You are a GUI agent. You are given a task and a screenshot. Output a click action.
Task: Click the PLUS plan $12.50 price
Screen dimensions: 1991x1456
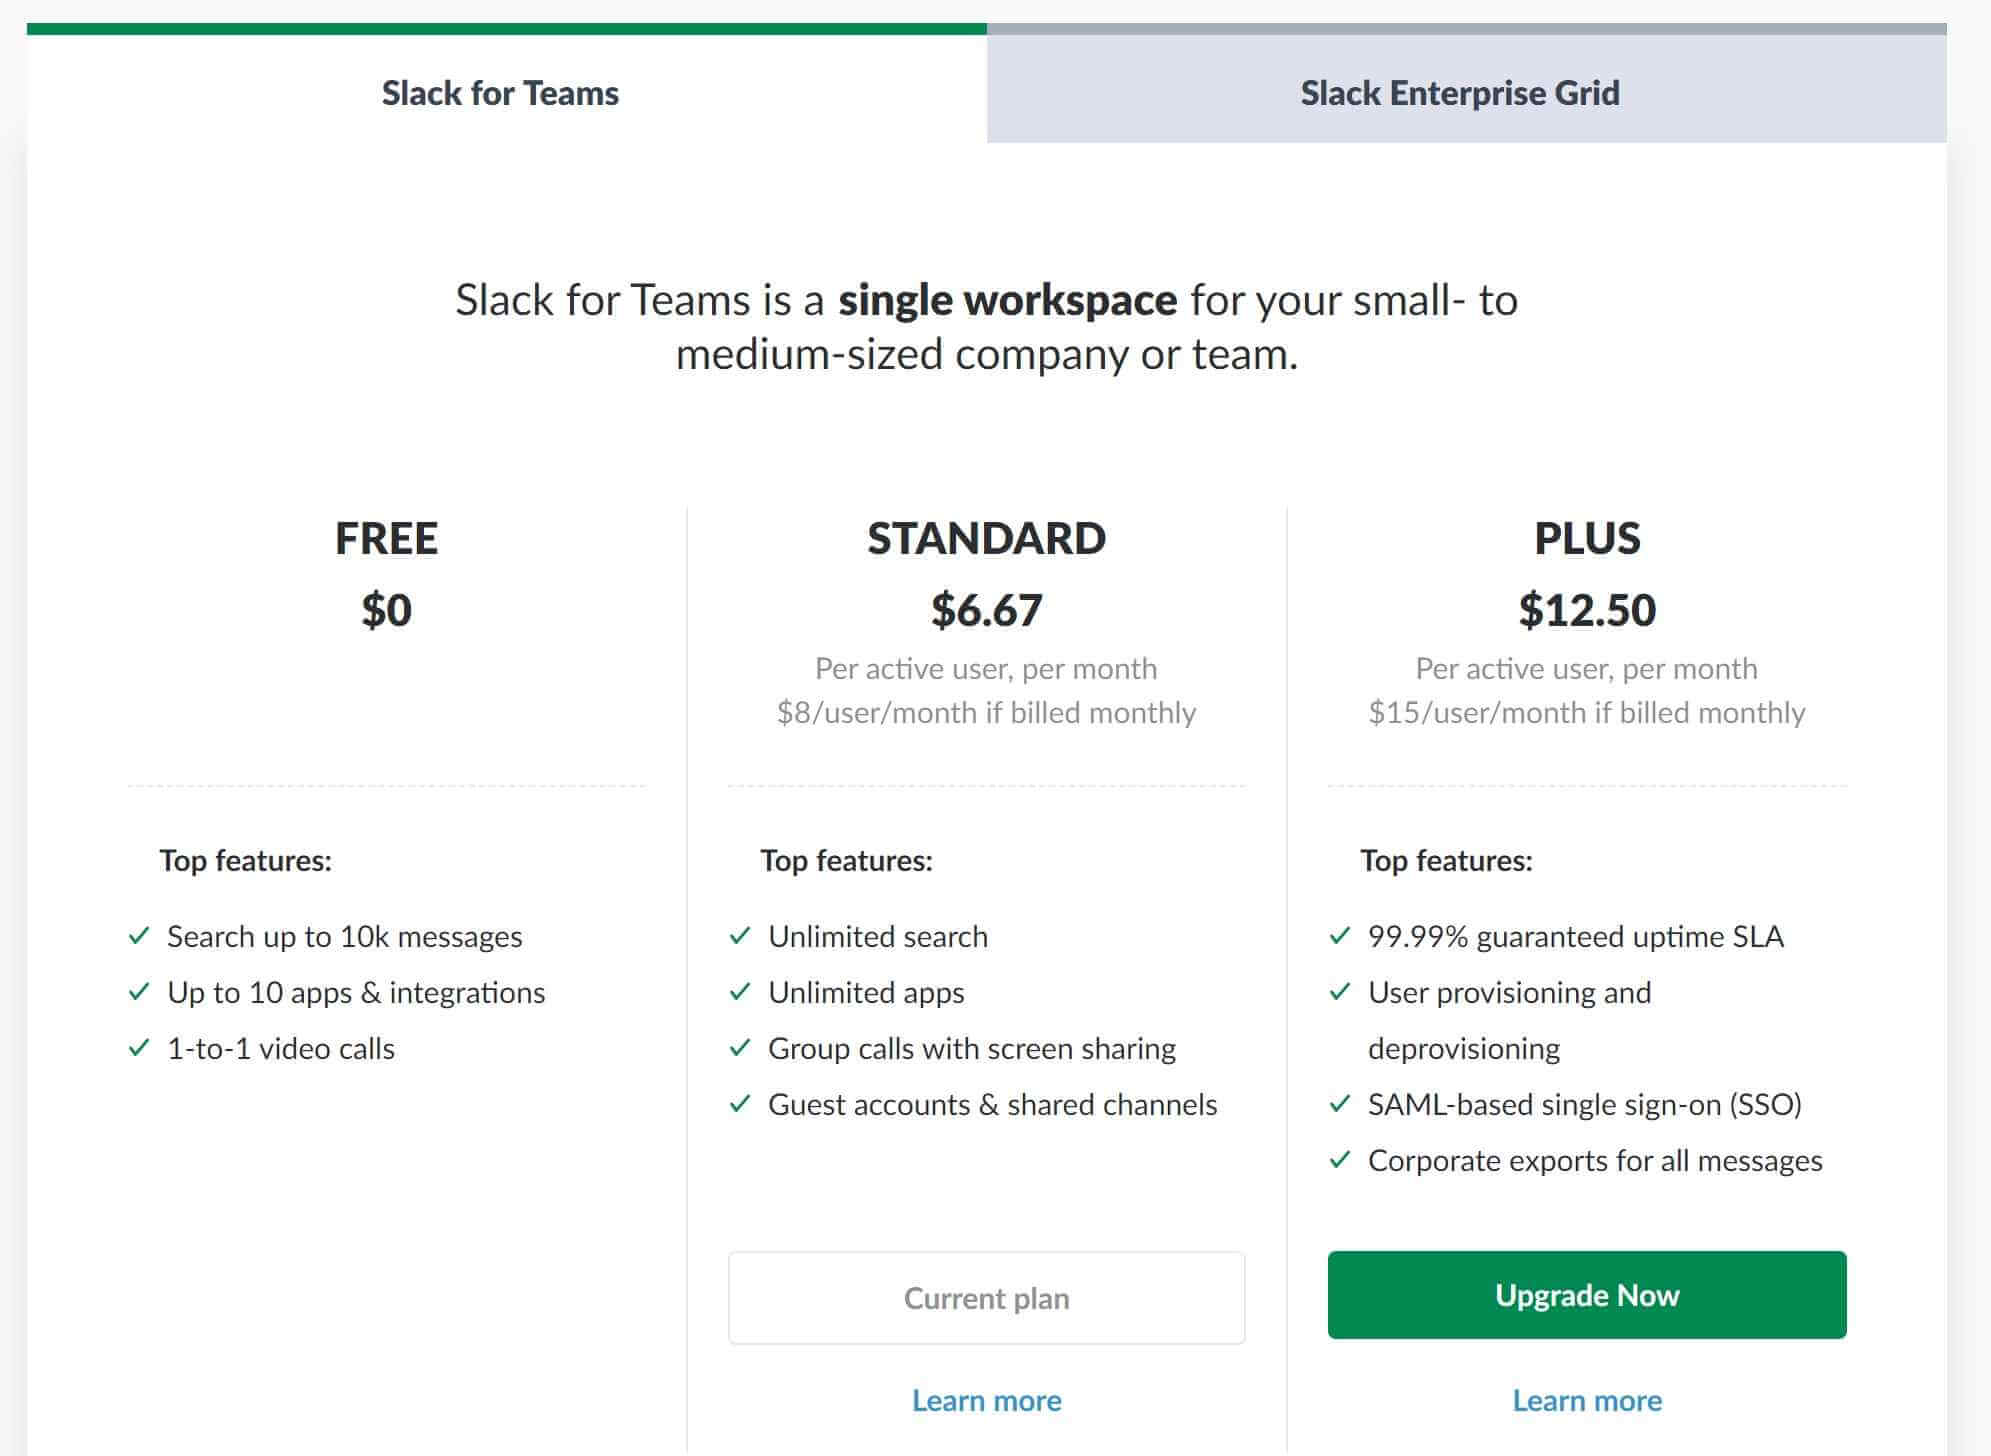(x=1587, y=610)
